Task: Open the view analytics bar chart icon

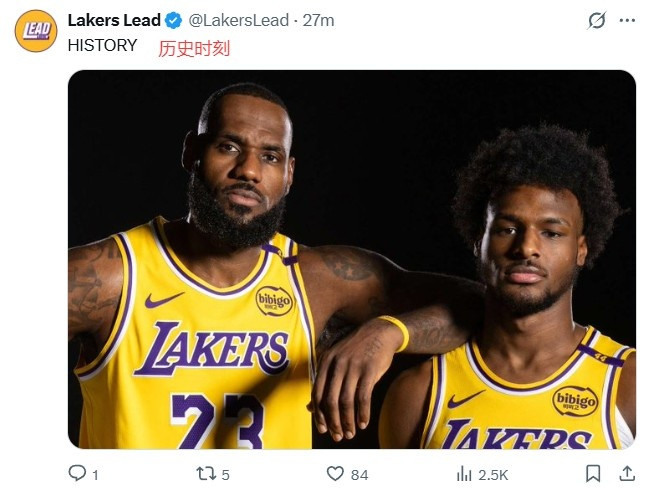Action: point(464,473)
